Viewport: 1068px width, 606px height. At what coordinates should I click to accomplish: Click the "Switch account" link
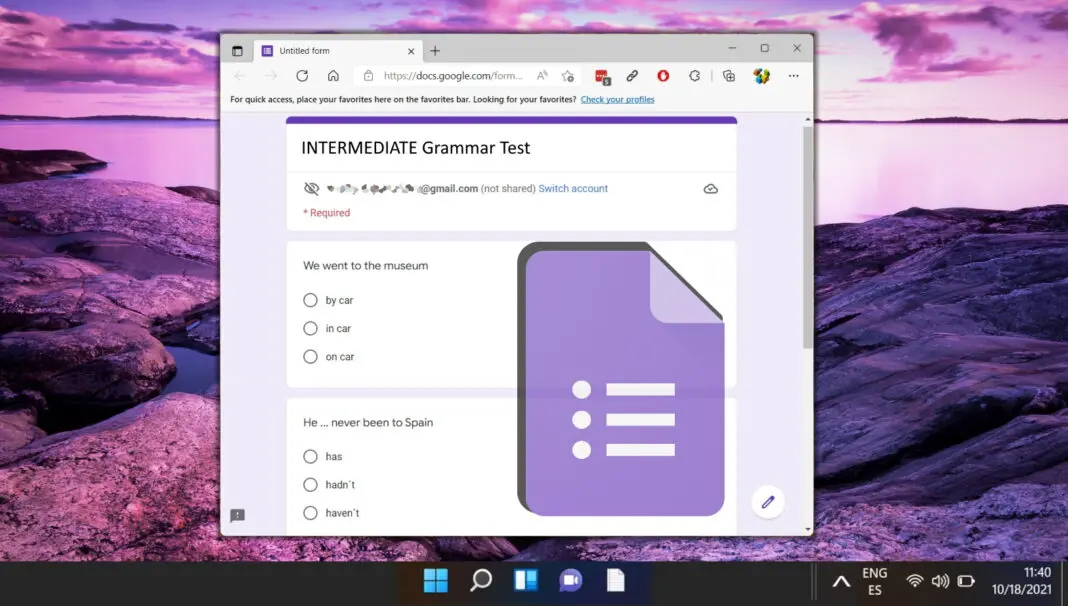click(x=573, y=189)
